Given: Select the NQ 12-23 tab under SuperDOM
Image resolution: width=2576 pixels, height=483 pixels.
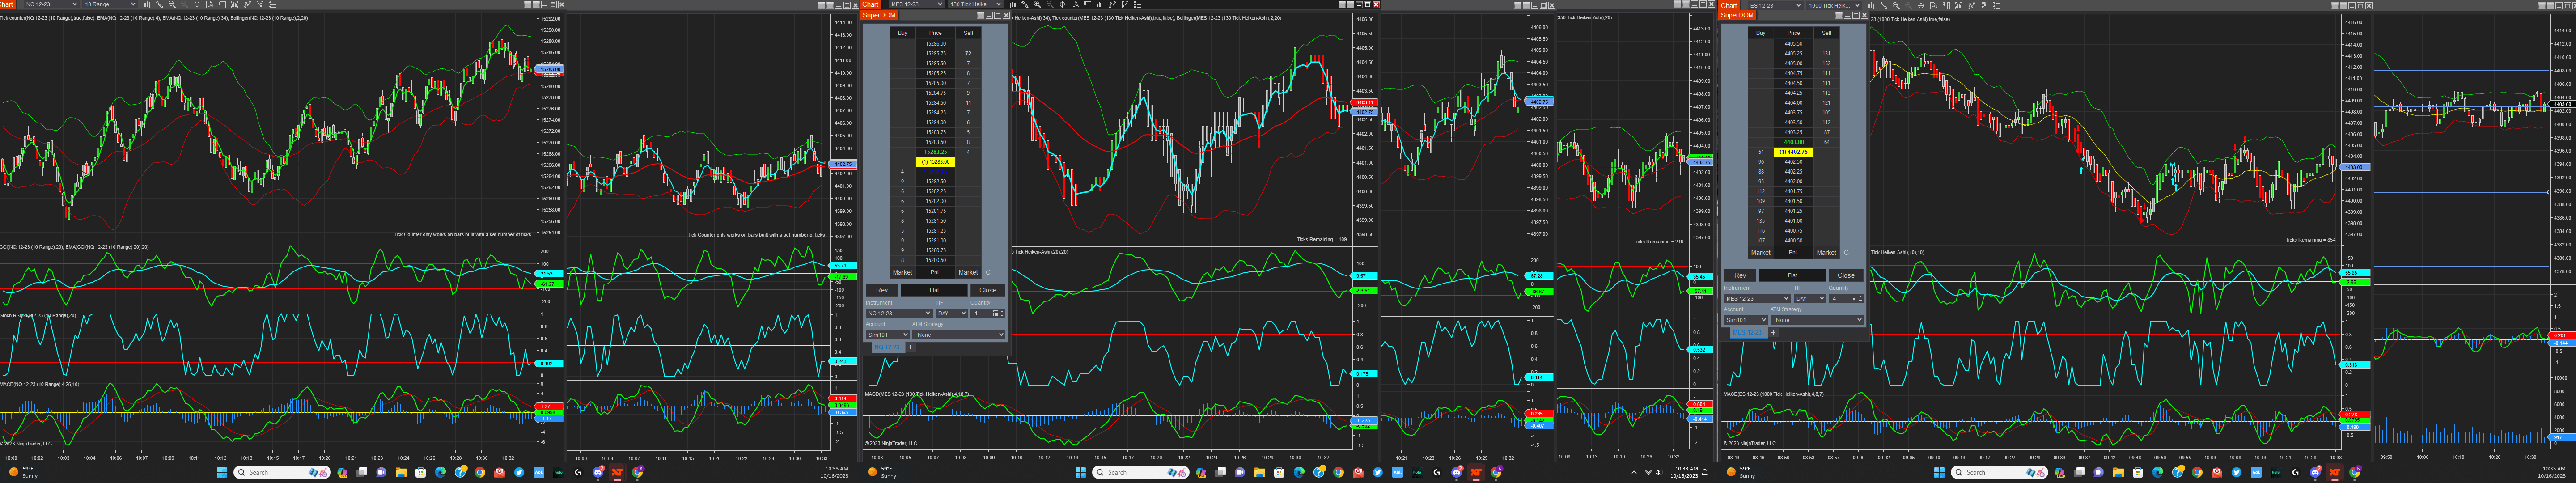Looking at the screenshot, I should coord(888,348).
